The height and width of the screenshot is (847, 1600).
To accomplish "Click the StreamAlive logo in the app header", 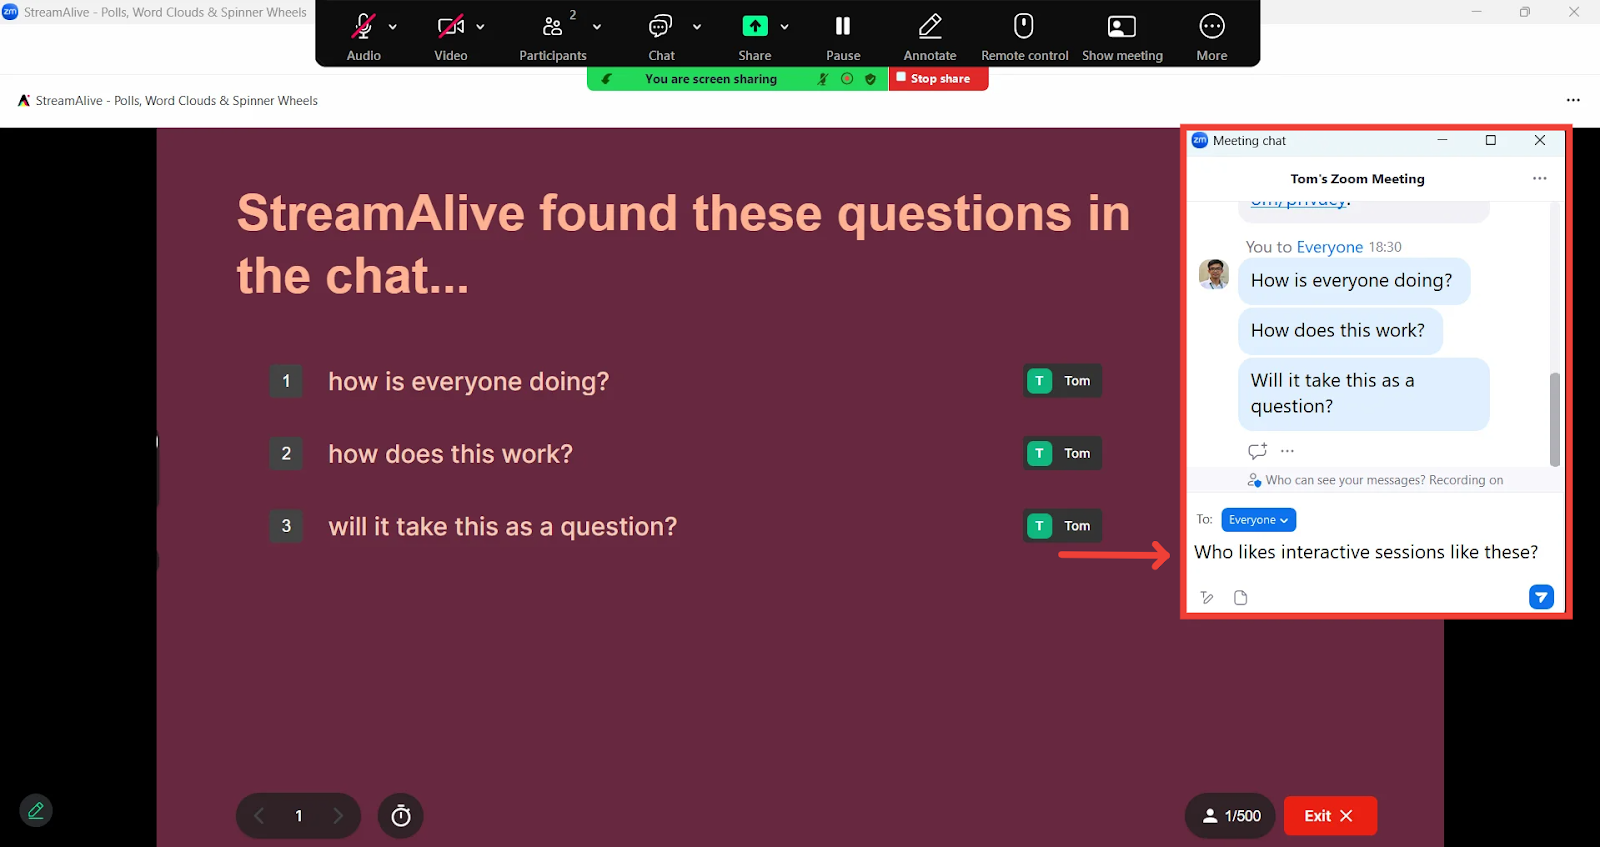I will click(24, 101).
